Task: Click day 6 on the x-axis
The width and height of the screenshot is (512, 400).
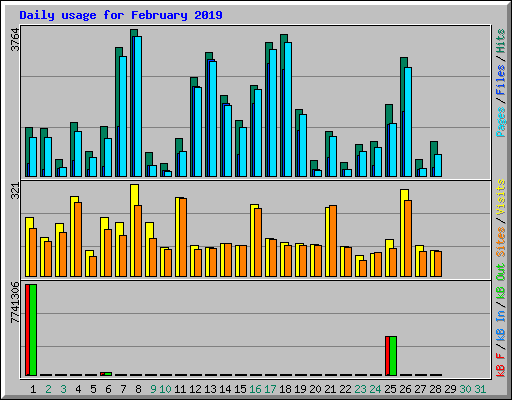Action: coord(108,389)
